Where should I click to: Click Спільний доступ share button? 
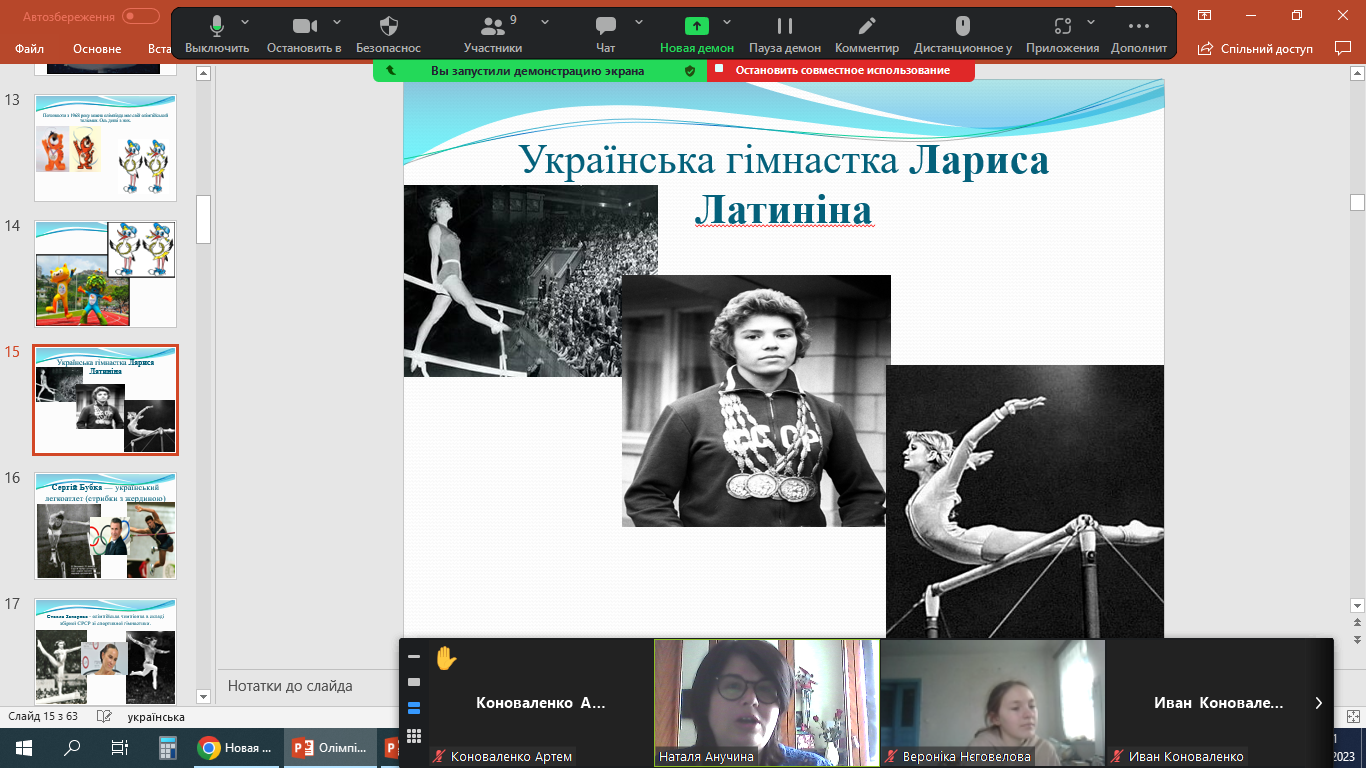pos(1257,48)
